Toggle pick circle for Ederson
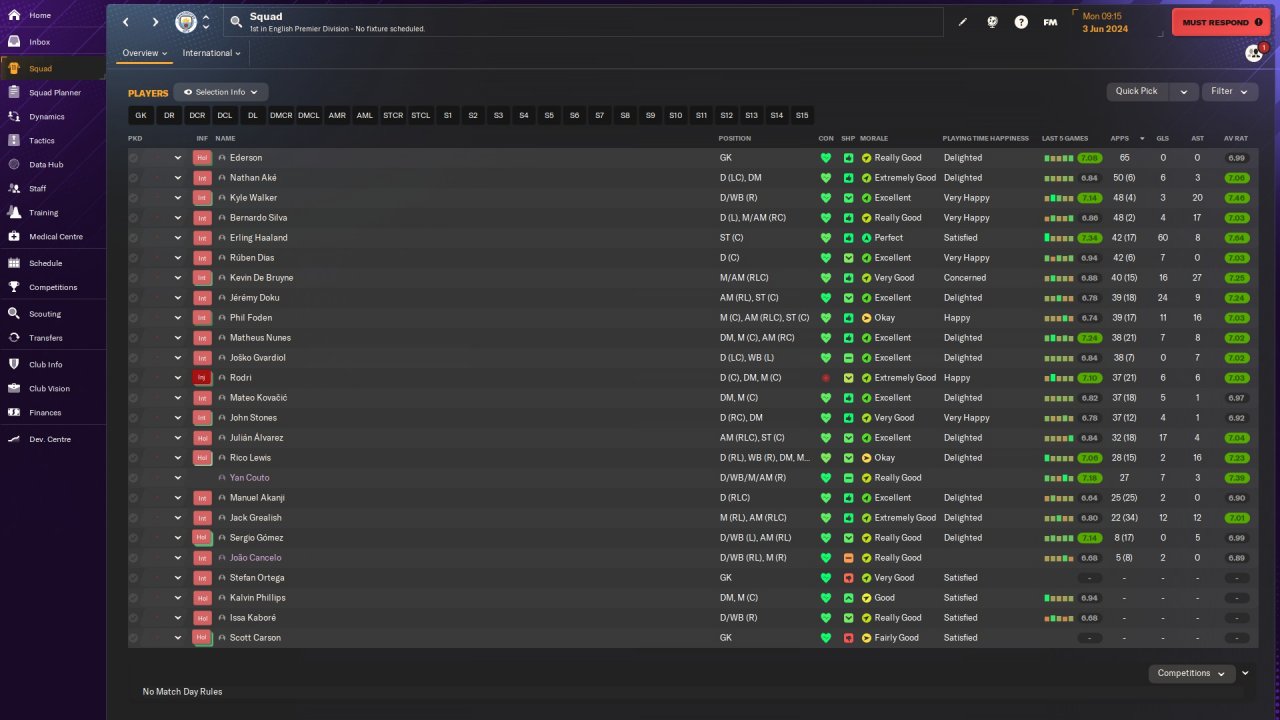Screen dimensions: 1280x720 point(134,158)
